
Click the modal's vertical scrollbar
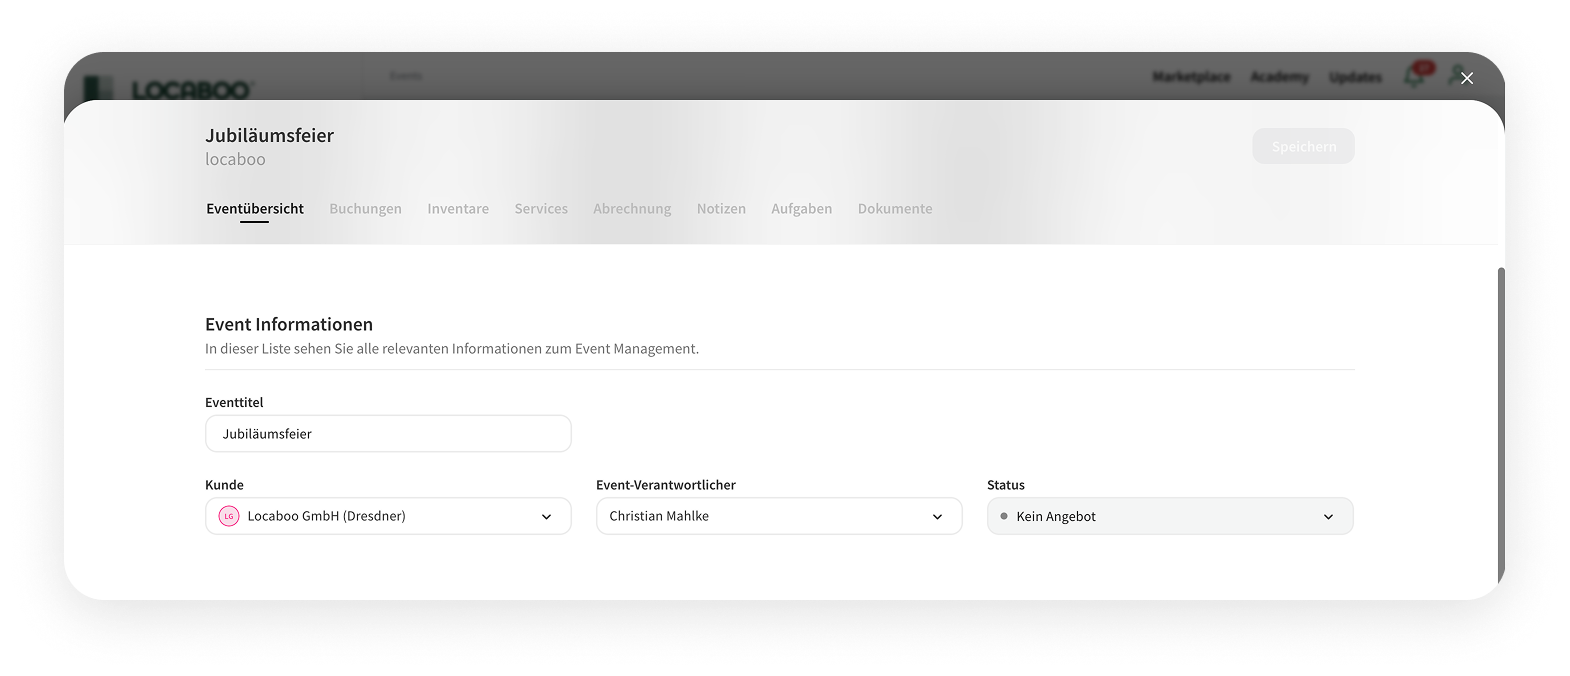pos(1500,420)
